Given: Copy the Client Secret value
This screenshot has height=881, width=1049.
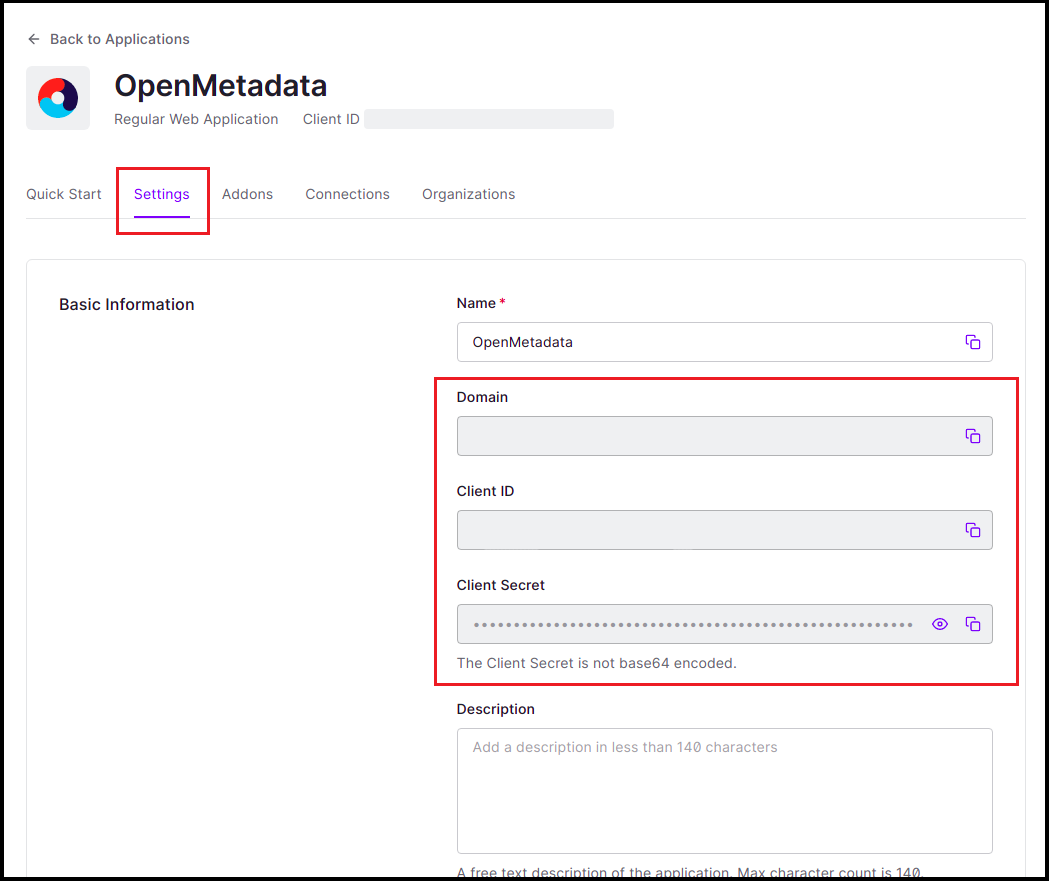Looking at the screenshot, I should (972, 624).
